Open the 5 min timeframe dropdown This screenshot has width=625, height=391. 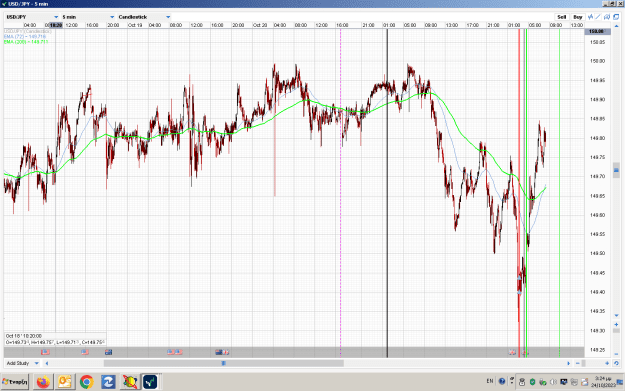[88, 17]
